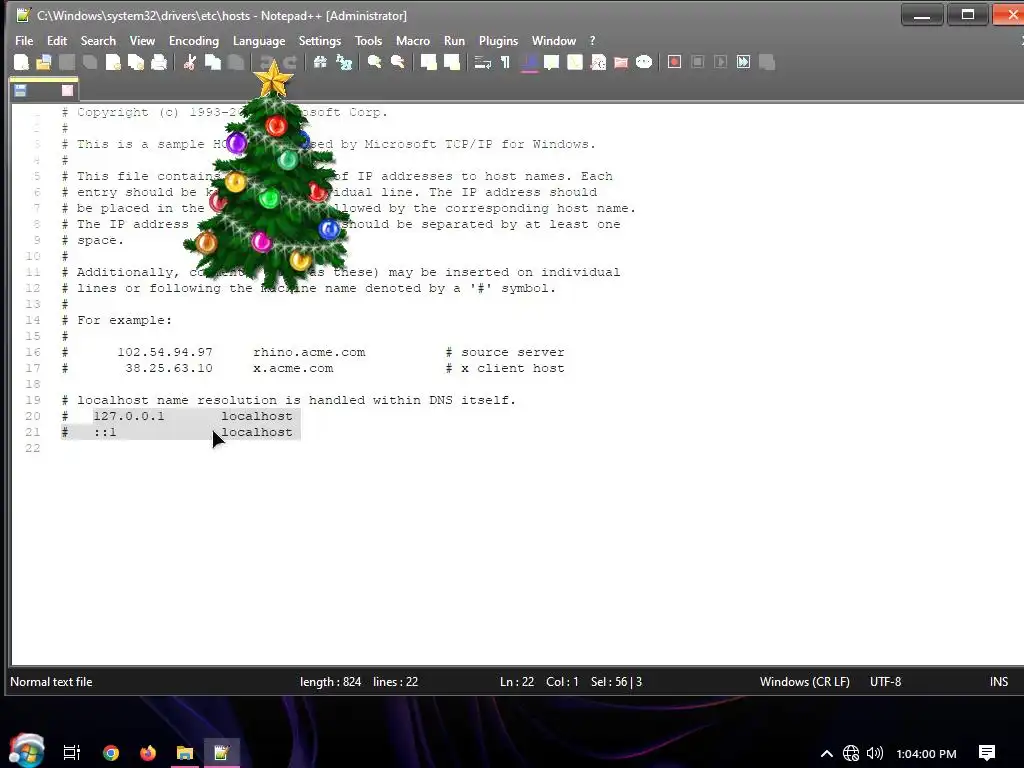Image resolution: width=1024 pixels, height=768 pixels.
Task: Open User Defined Language dialog icon
Action: click(552, 62)
